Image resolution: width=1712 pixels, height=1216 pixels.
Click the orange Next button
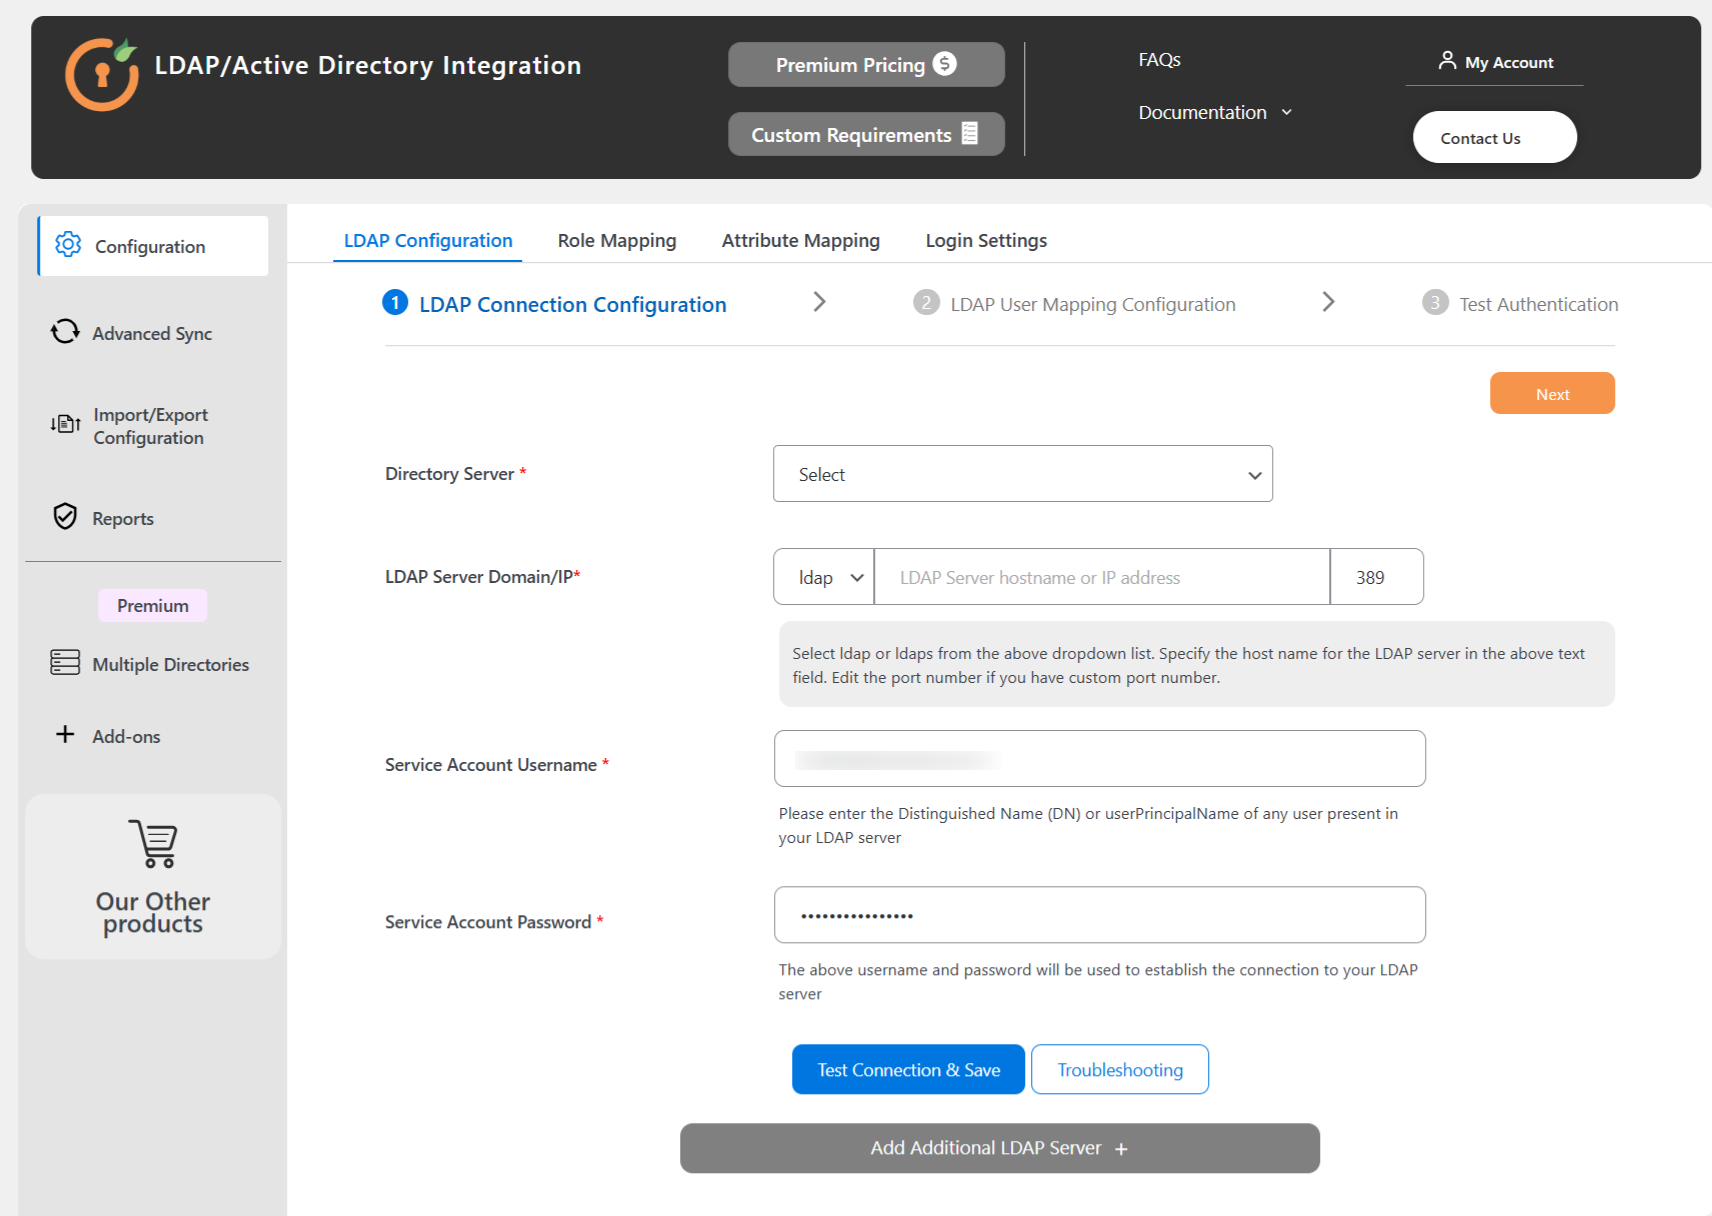[1551, 394]
